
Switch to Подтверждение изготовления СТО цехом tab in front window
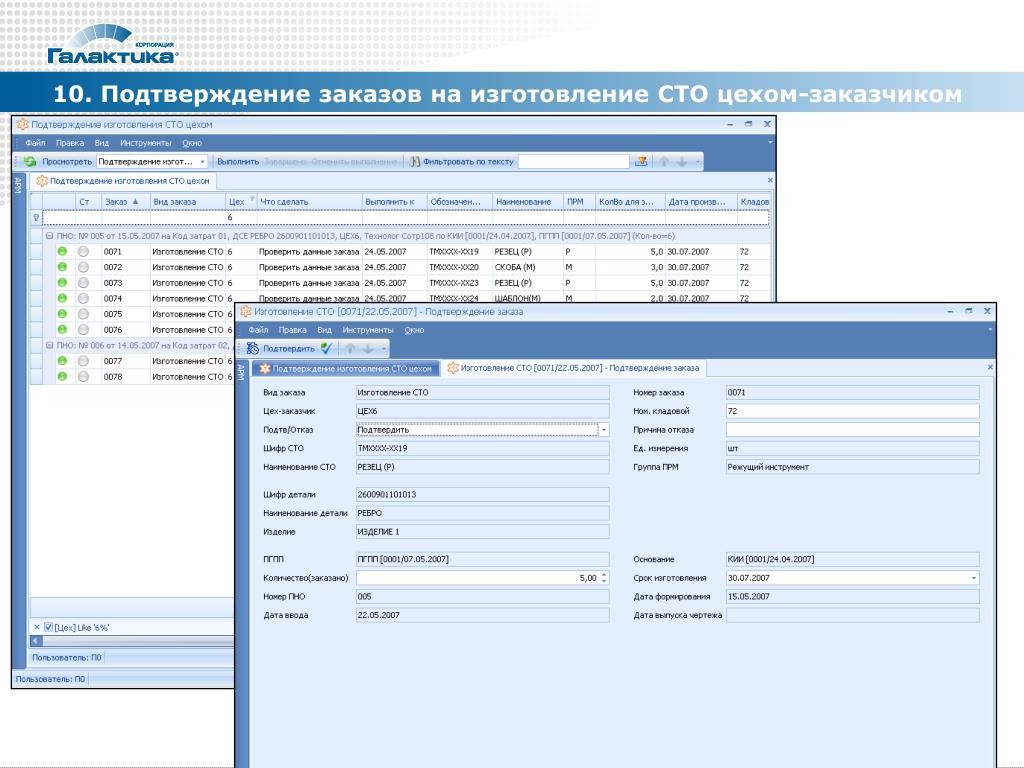(345, 368)
